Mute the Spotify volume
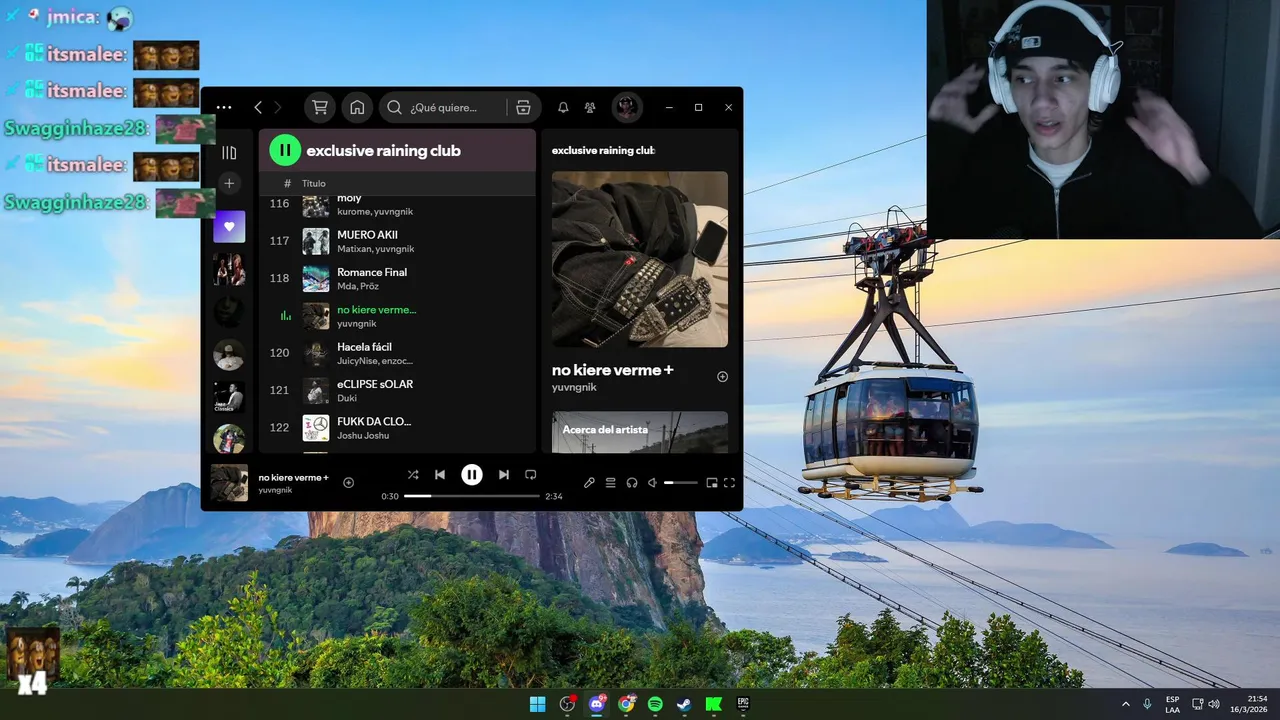 click(x=652, y=483)
